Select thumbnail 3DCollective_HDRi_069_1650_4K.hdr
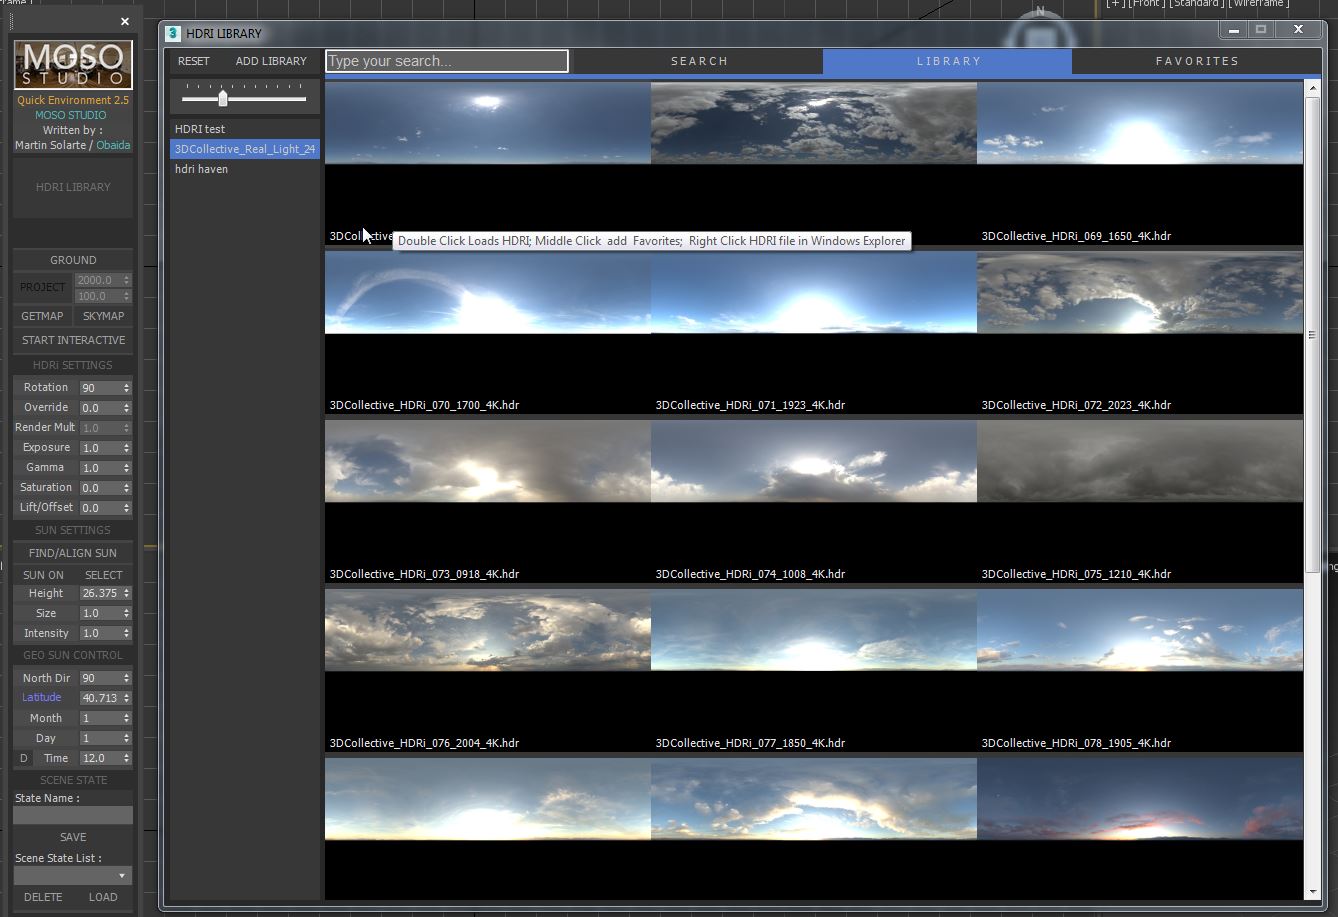This screenshot has height=917, width=1338. click(1140, 163)
